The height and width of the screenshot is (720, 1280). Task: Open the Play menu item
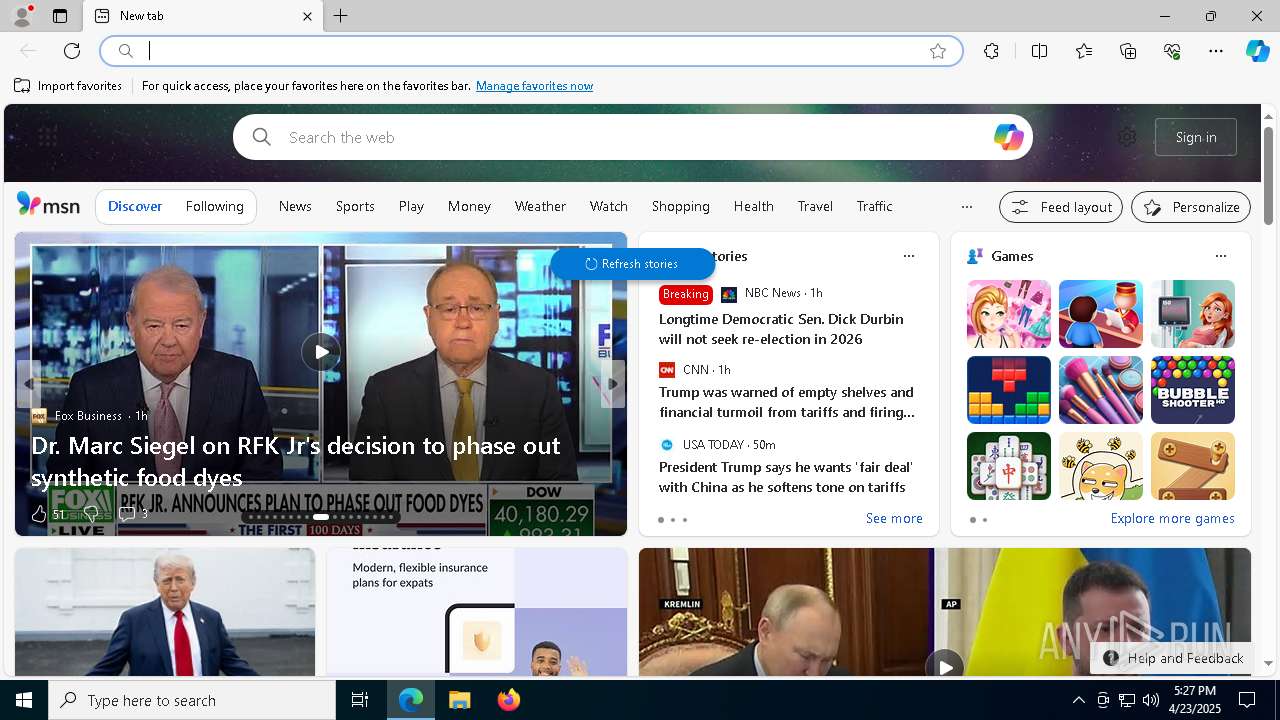click(411, 206)
